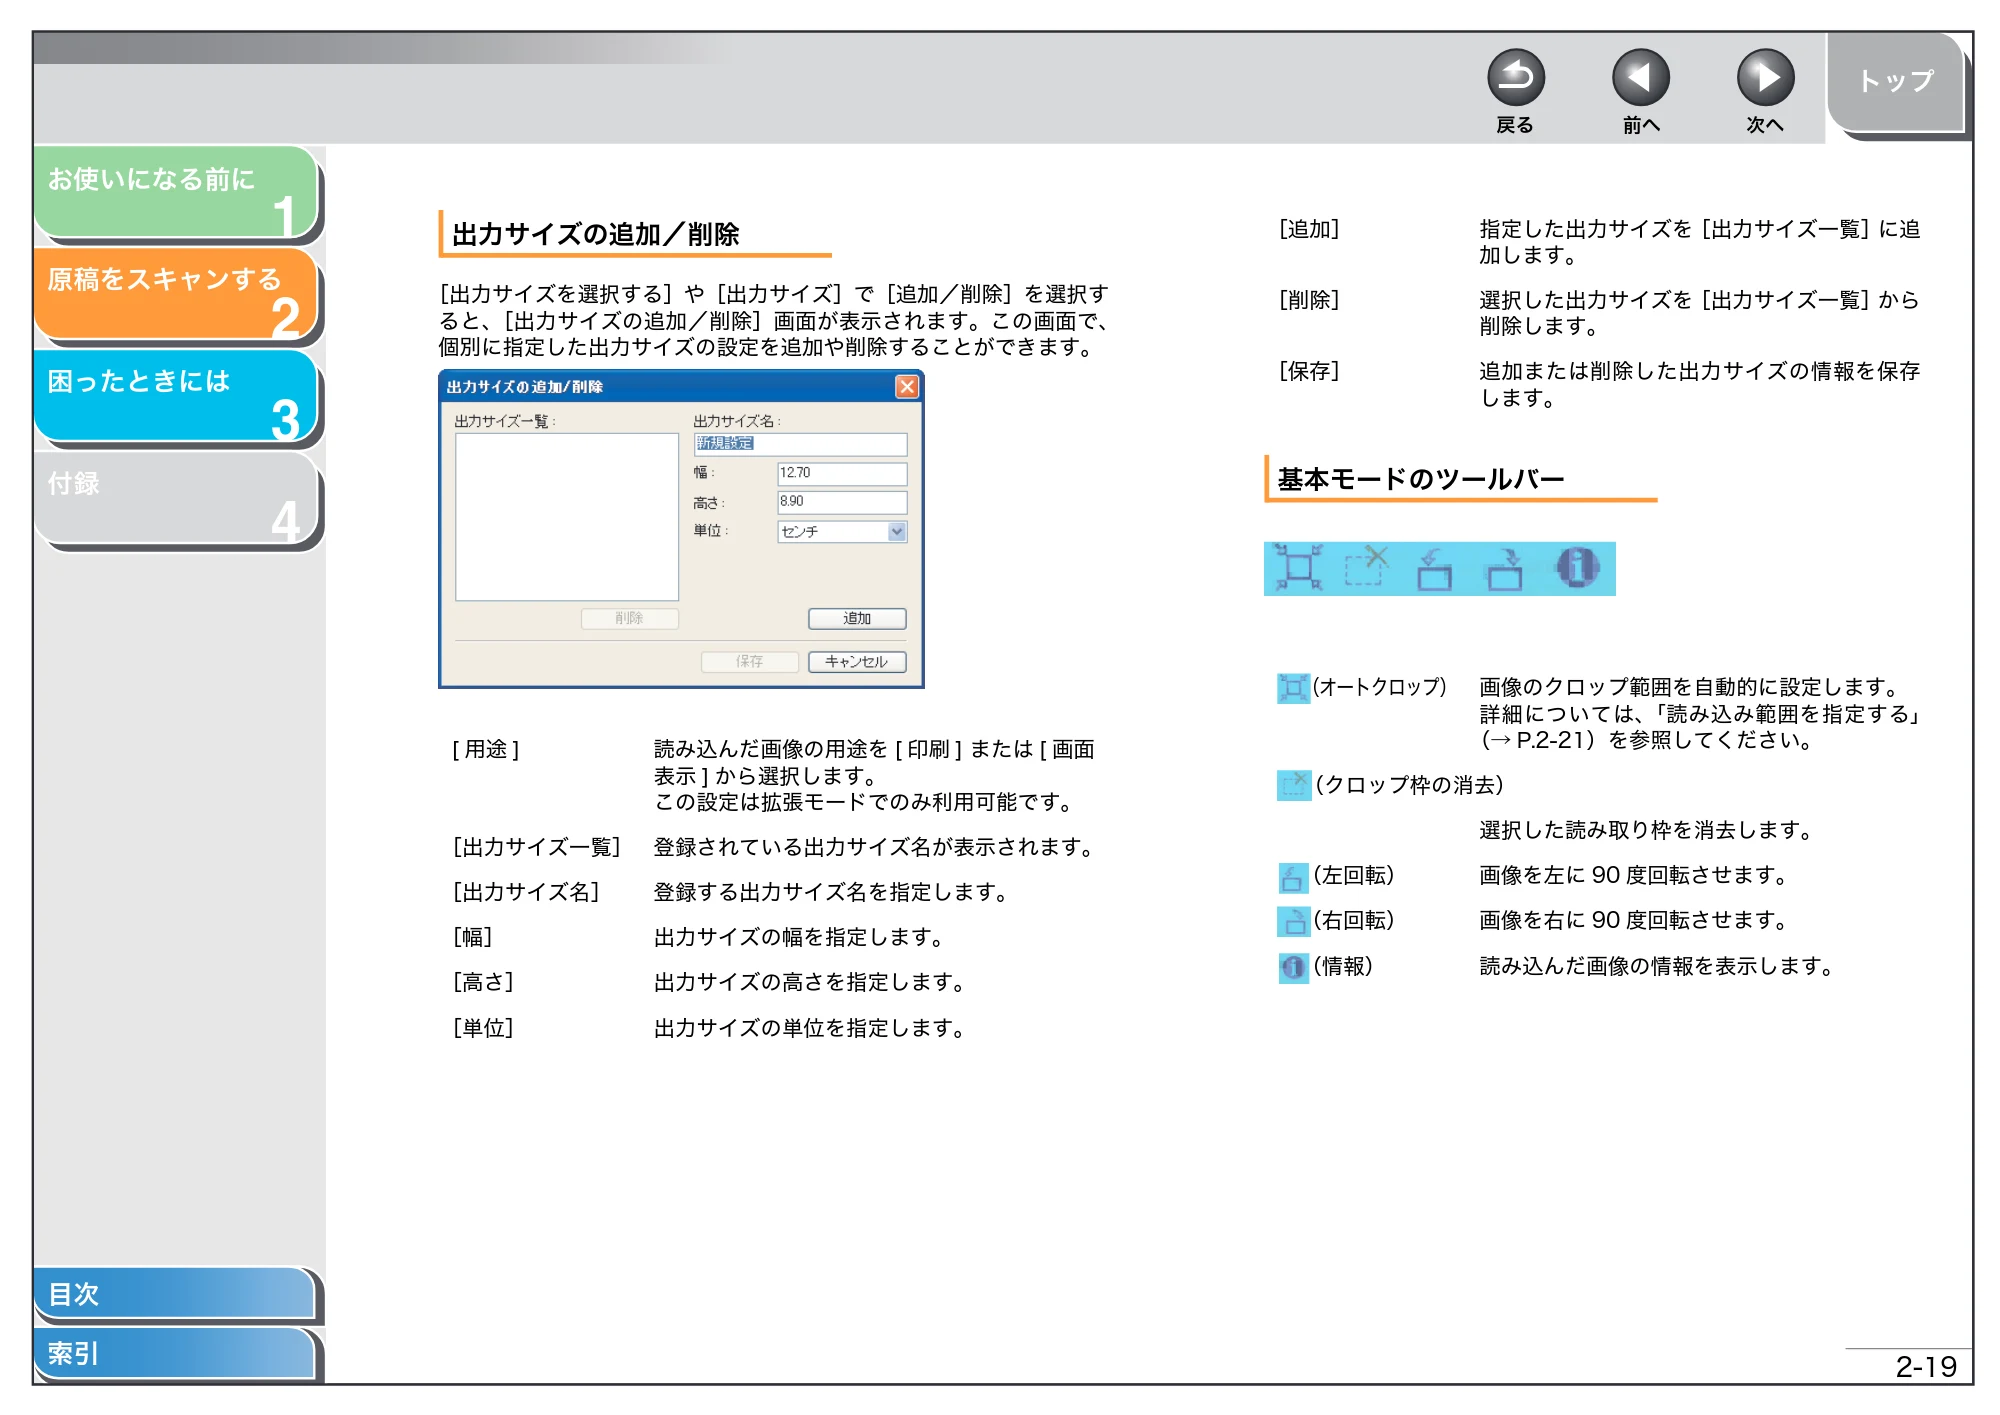Click the [保存] term in right column
This screenshot has width=2000, height=1415.
(x=1309, y=371)
